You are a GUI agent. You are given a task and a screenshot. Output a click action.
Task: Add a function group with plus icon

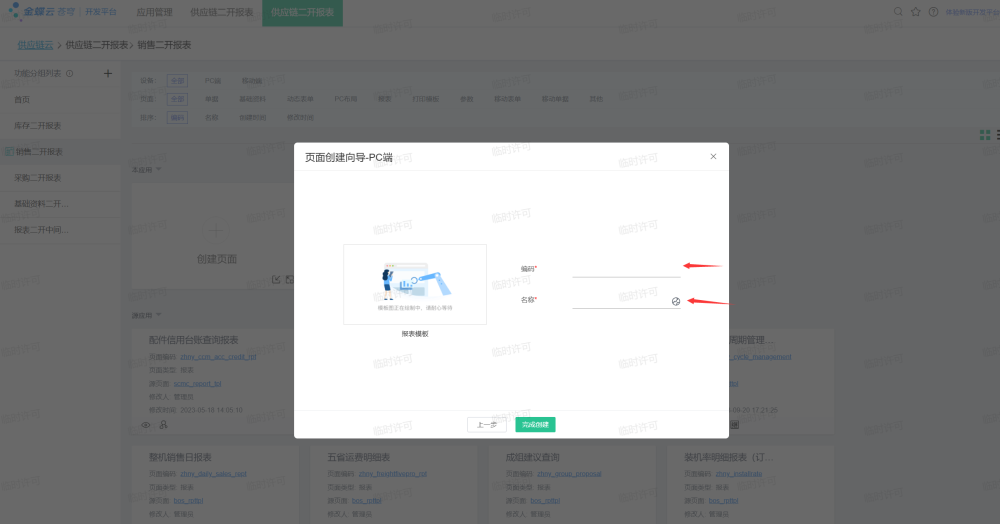[108, 73]
